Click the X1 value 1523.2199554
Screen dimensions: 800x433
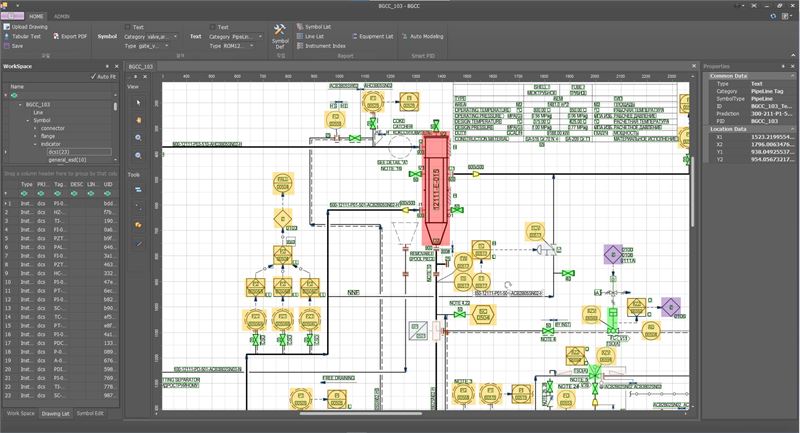tap(772, 137)
